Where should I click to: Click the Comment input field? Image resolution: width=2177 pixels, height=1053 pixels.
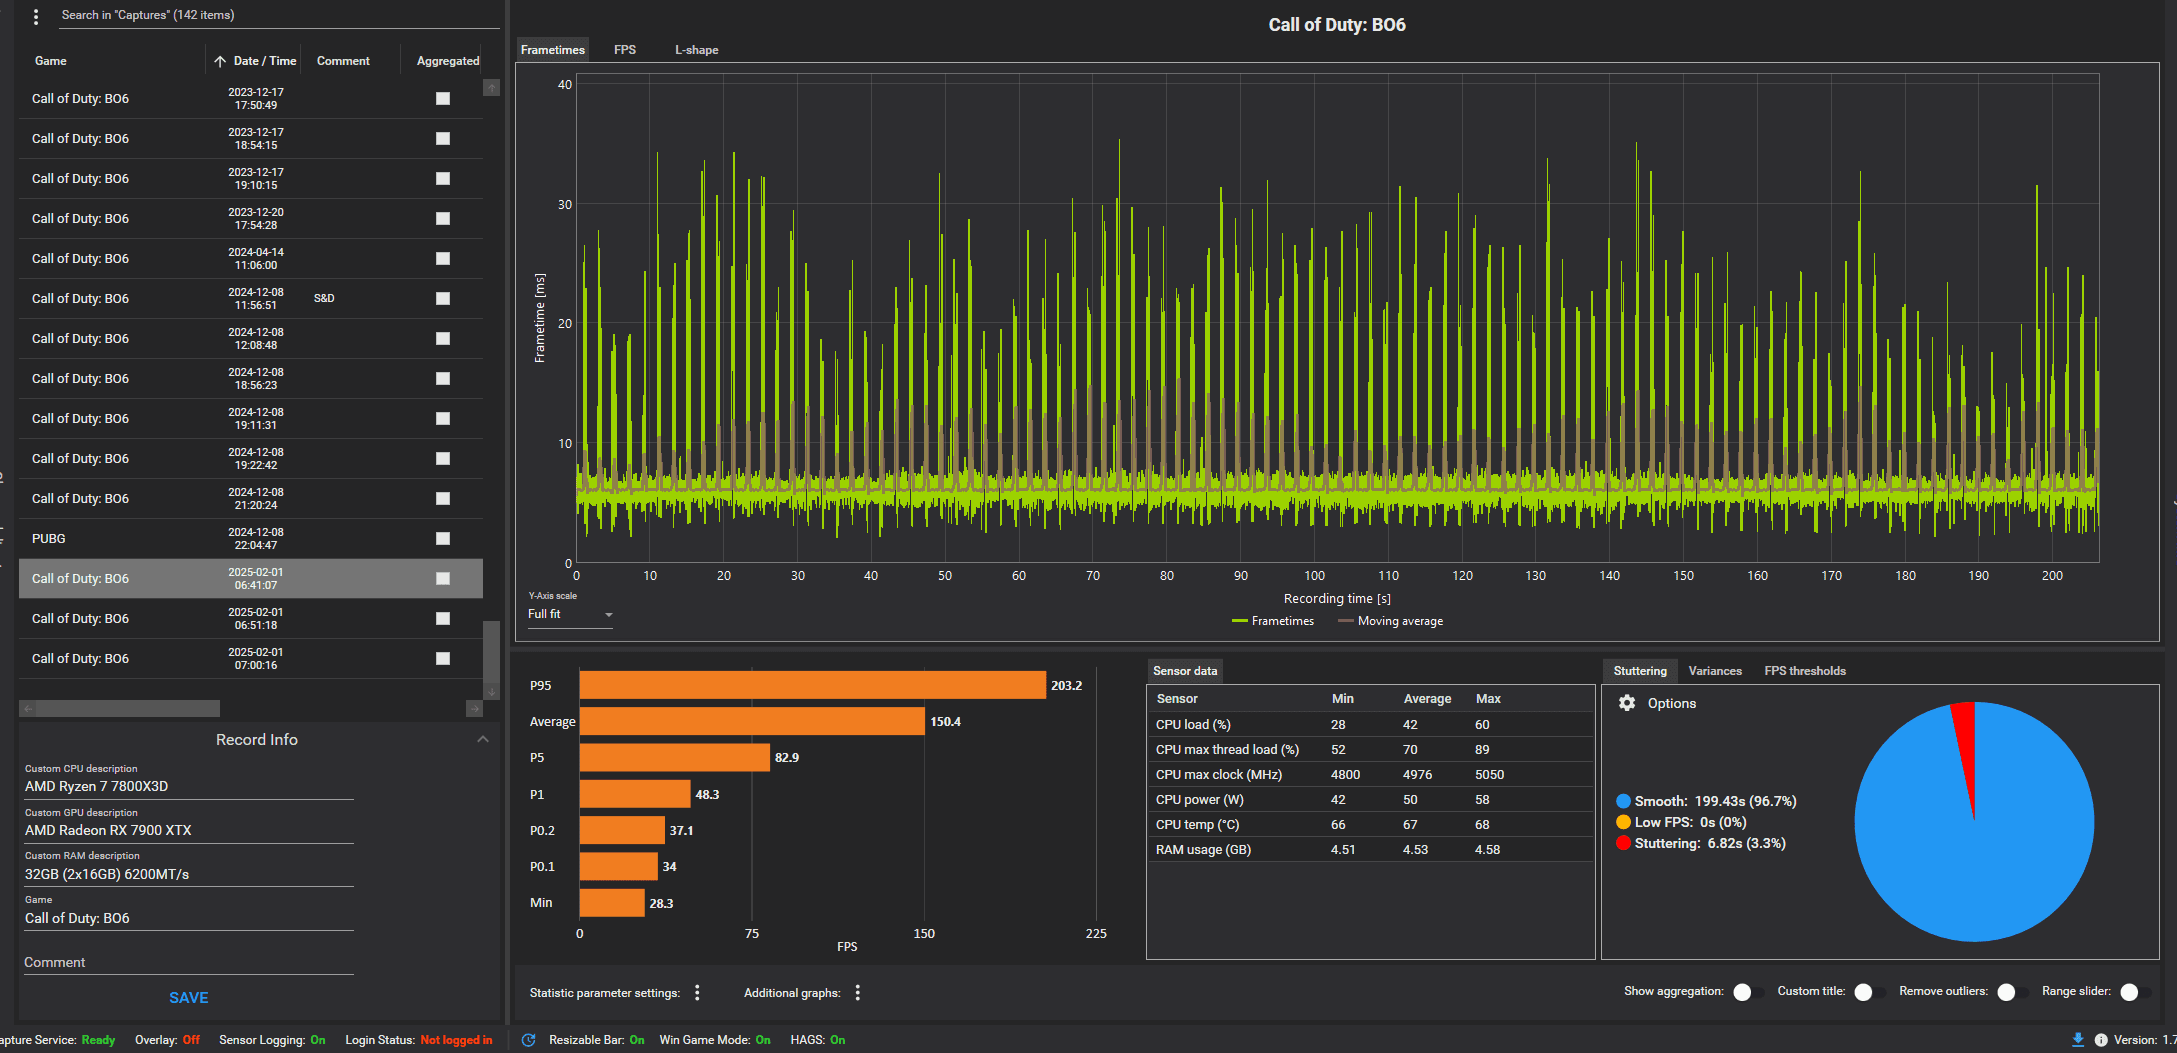188,962
